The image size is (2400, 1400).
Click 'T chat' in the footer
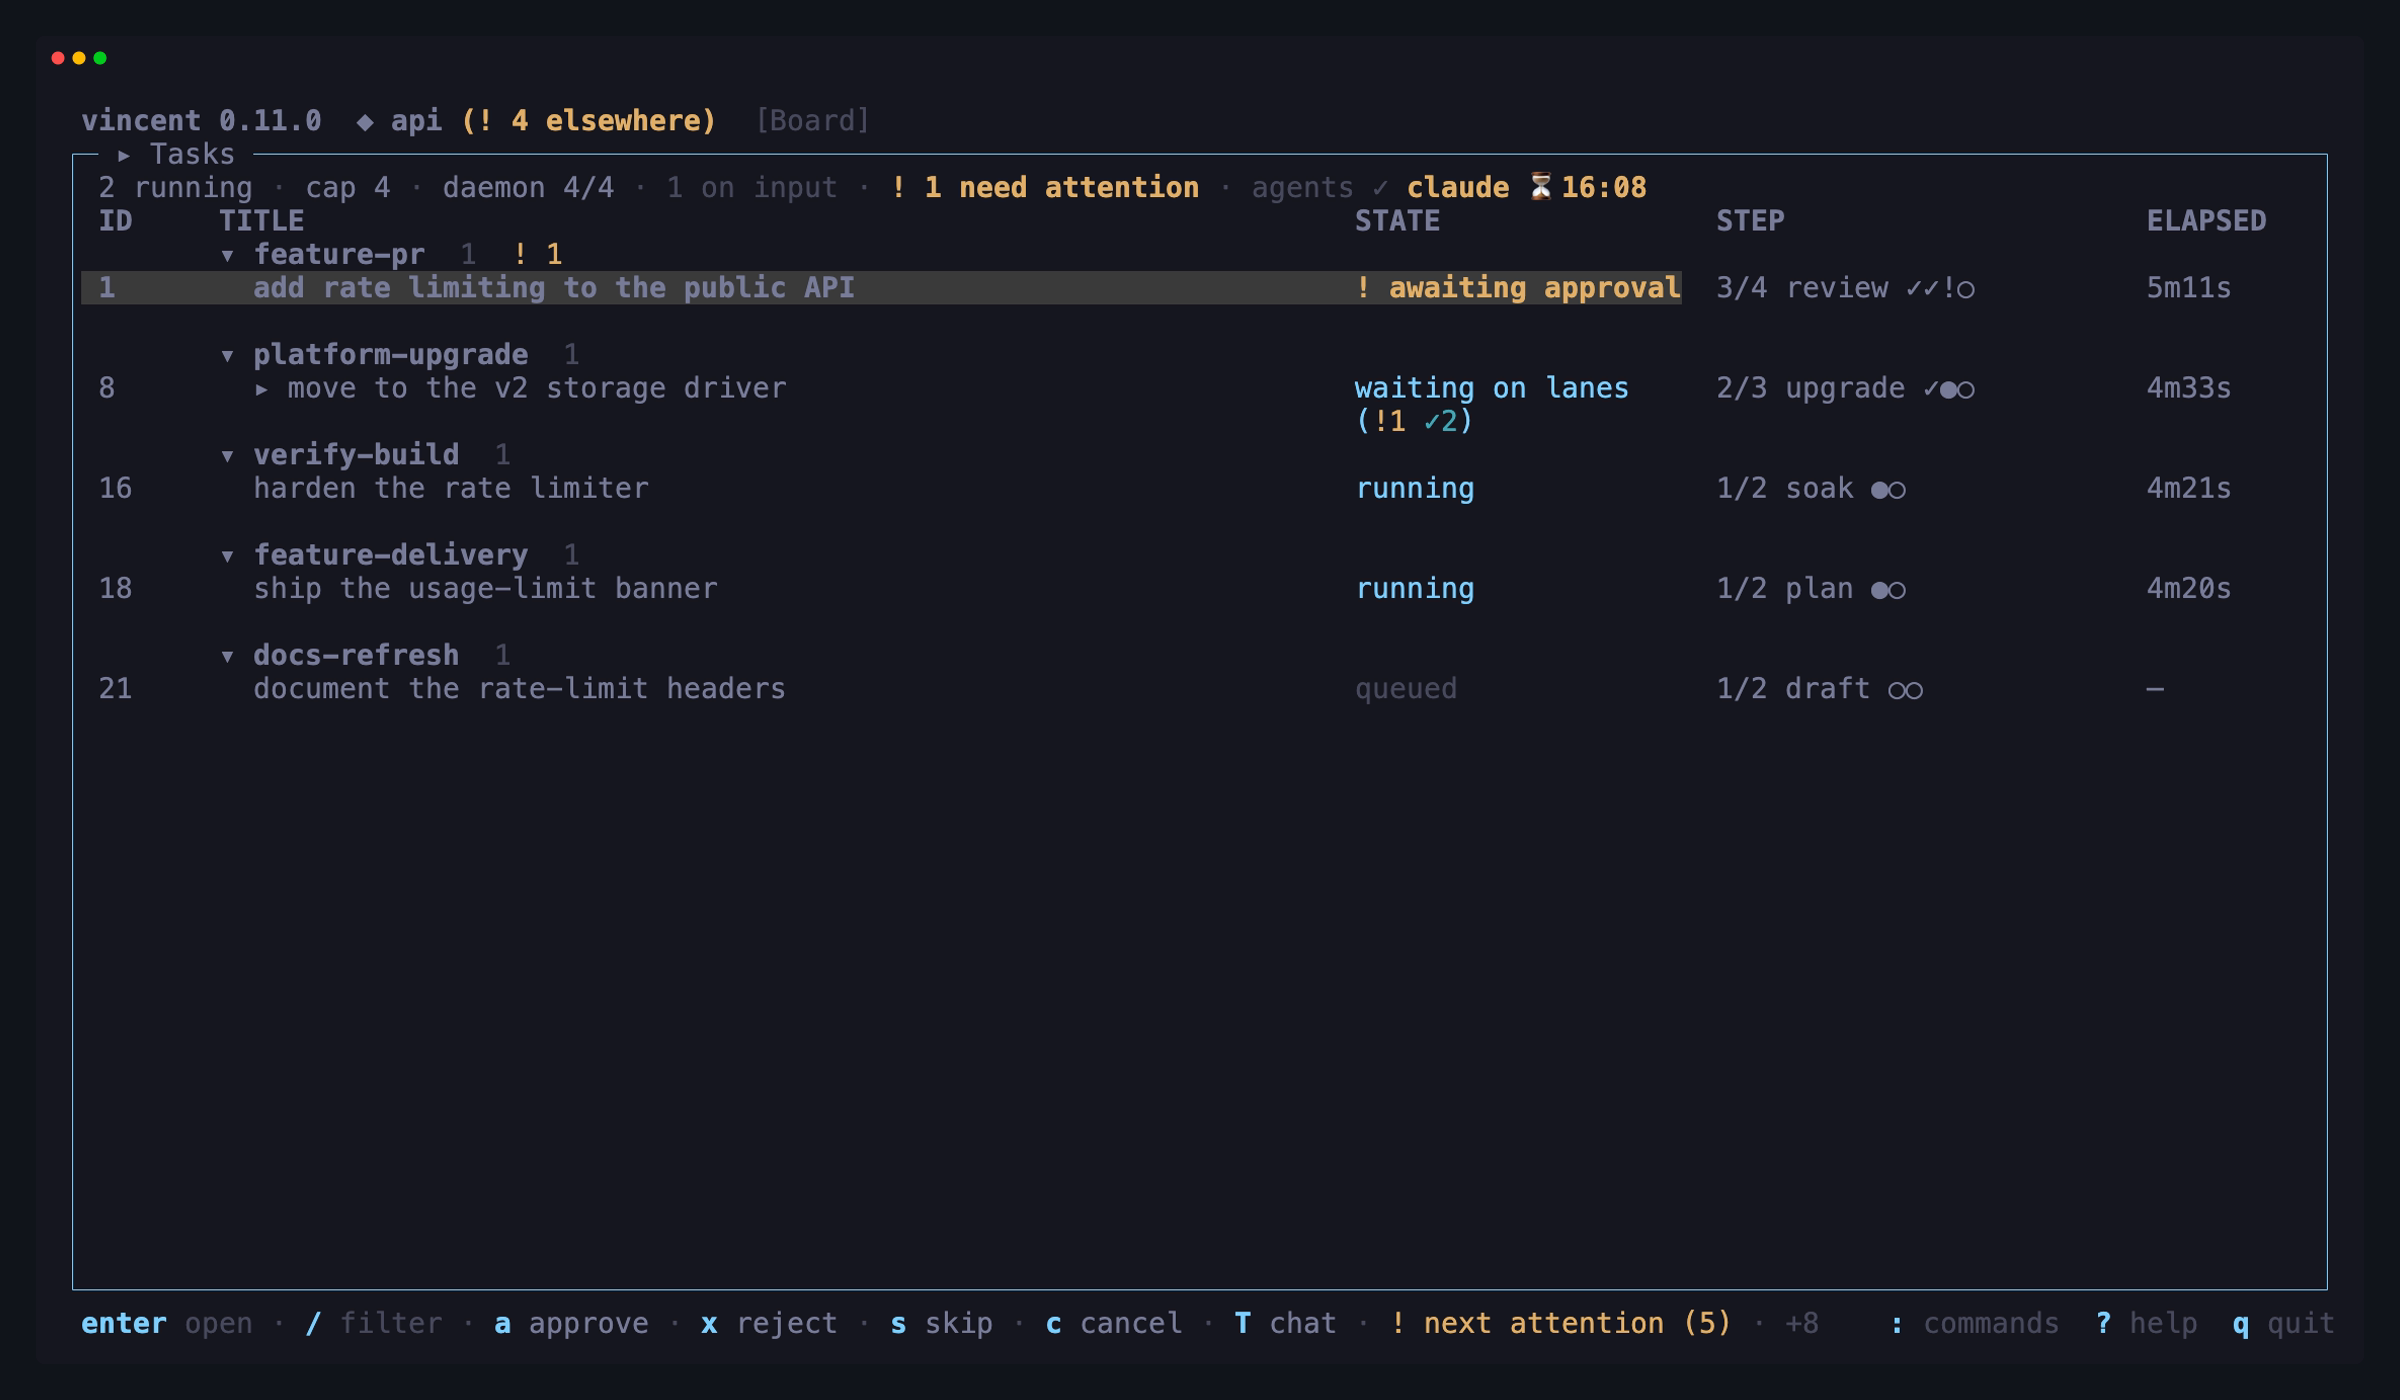[x=1285, y=1323]
